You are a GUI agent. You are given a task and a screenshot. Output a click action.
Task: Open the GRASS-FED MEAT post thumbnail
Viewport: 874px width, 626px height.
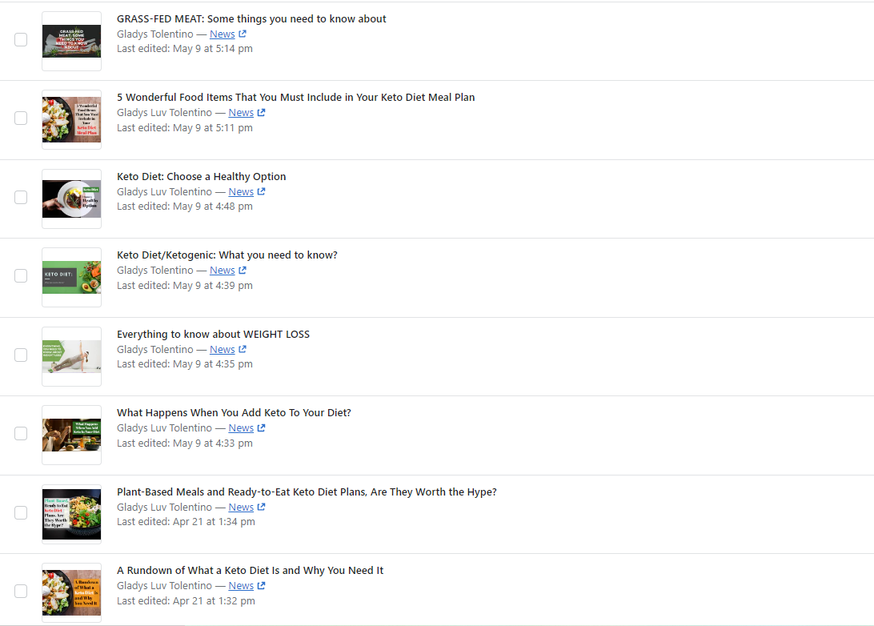click(71, 41)
